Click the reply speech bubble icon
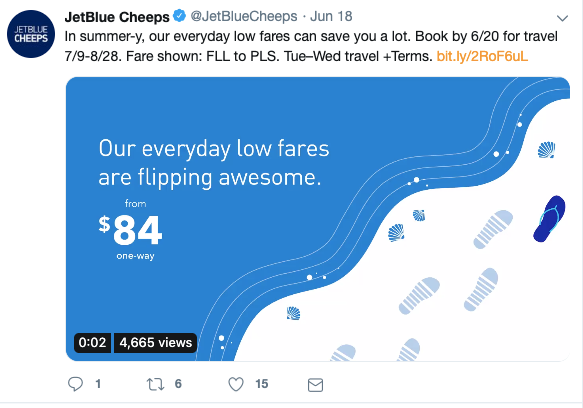This screenshot has height=408, width=583. pos(75,384)
